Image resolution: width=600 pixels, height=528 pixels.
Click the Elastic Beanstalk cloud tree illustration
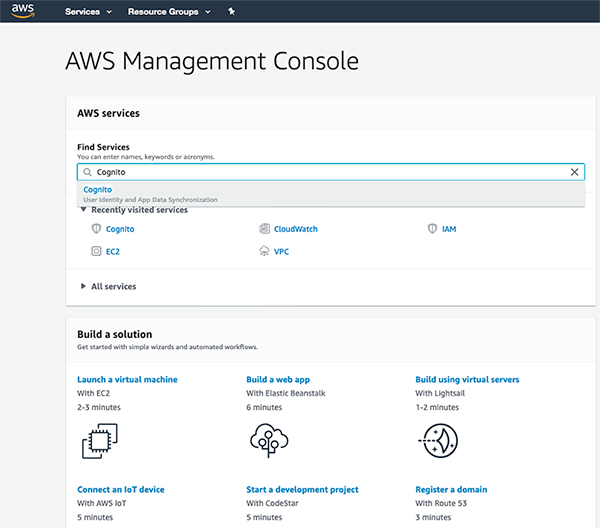coord(269,440)
